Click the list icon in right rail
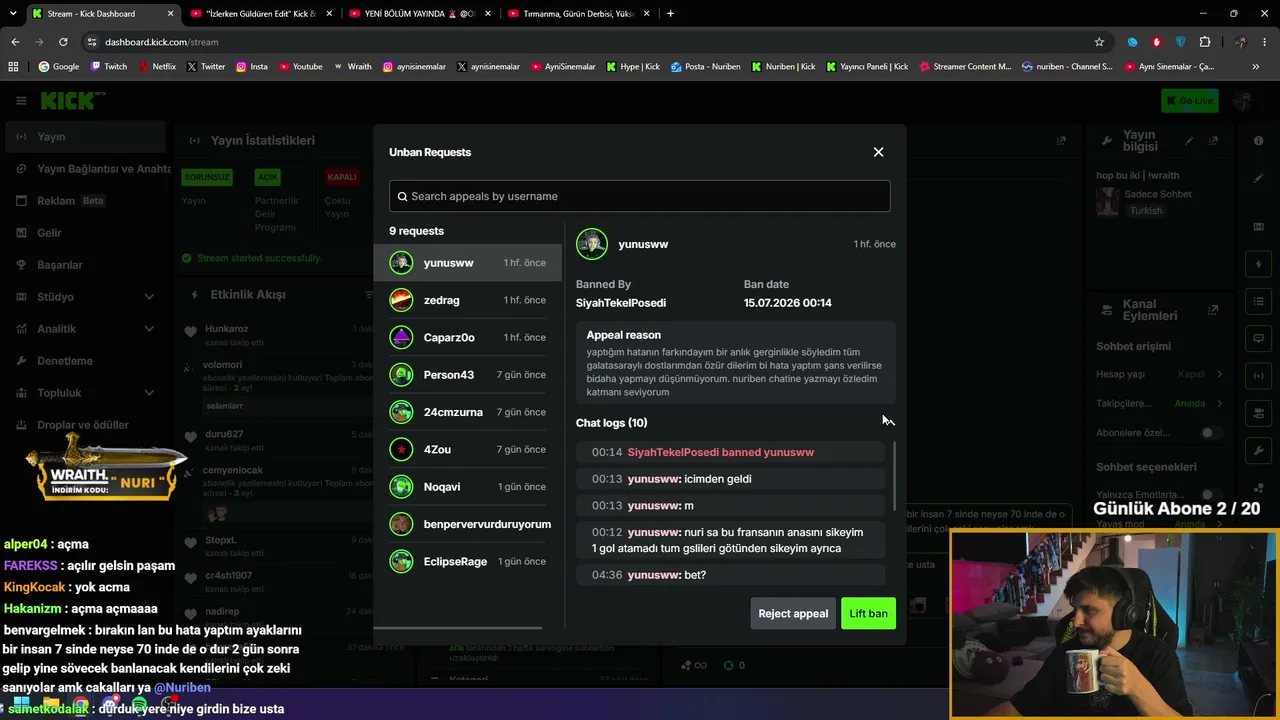 tap(1258, 302)
